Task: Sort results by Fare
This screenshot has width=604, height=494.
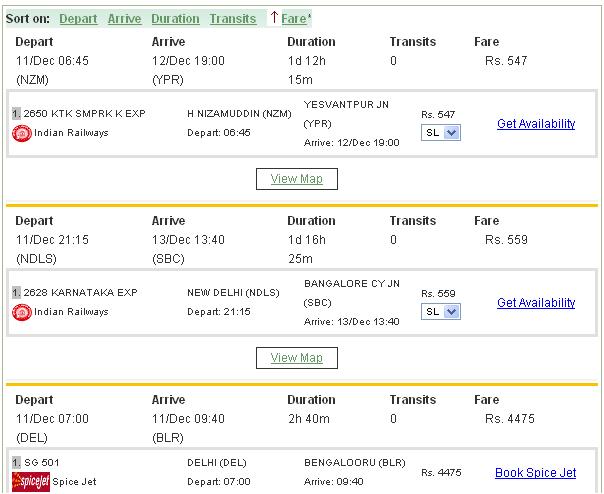Action: (x=294, y=19)
